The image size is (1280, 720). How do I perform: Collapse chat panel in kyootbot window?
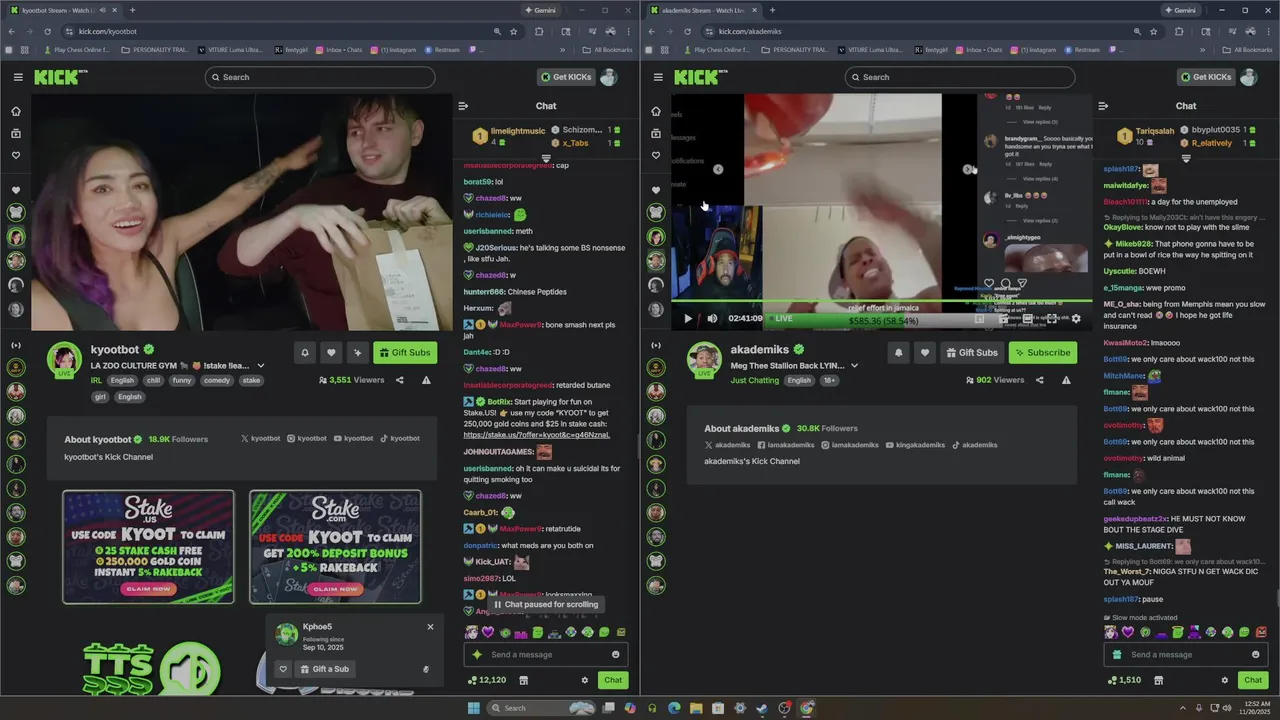[463, 106]
